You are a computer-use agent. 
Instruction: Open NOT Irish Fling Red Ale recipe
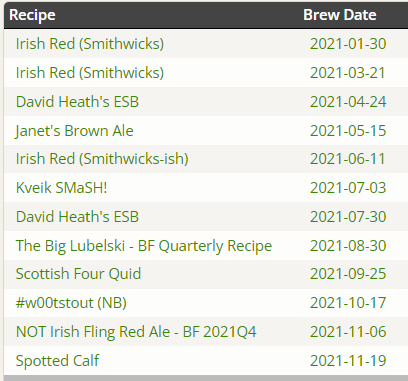click(136, 332)
